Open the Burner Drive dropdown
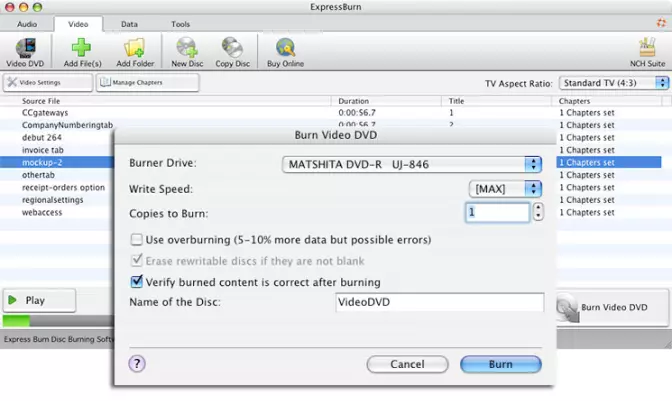Viewport: 672px width, 401px height. (412, 165)
